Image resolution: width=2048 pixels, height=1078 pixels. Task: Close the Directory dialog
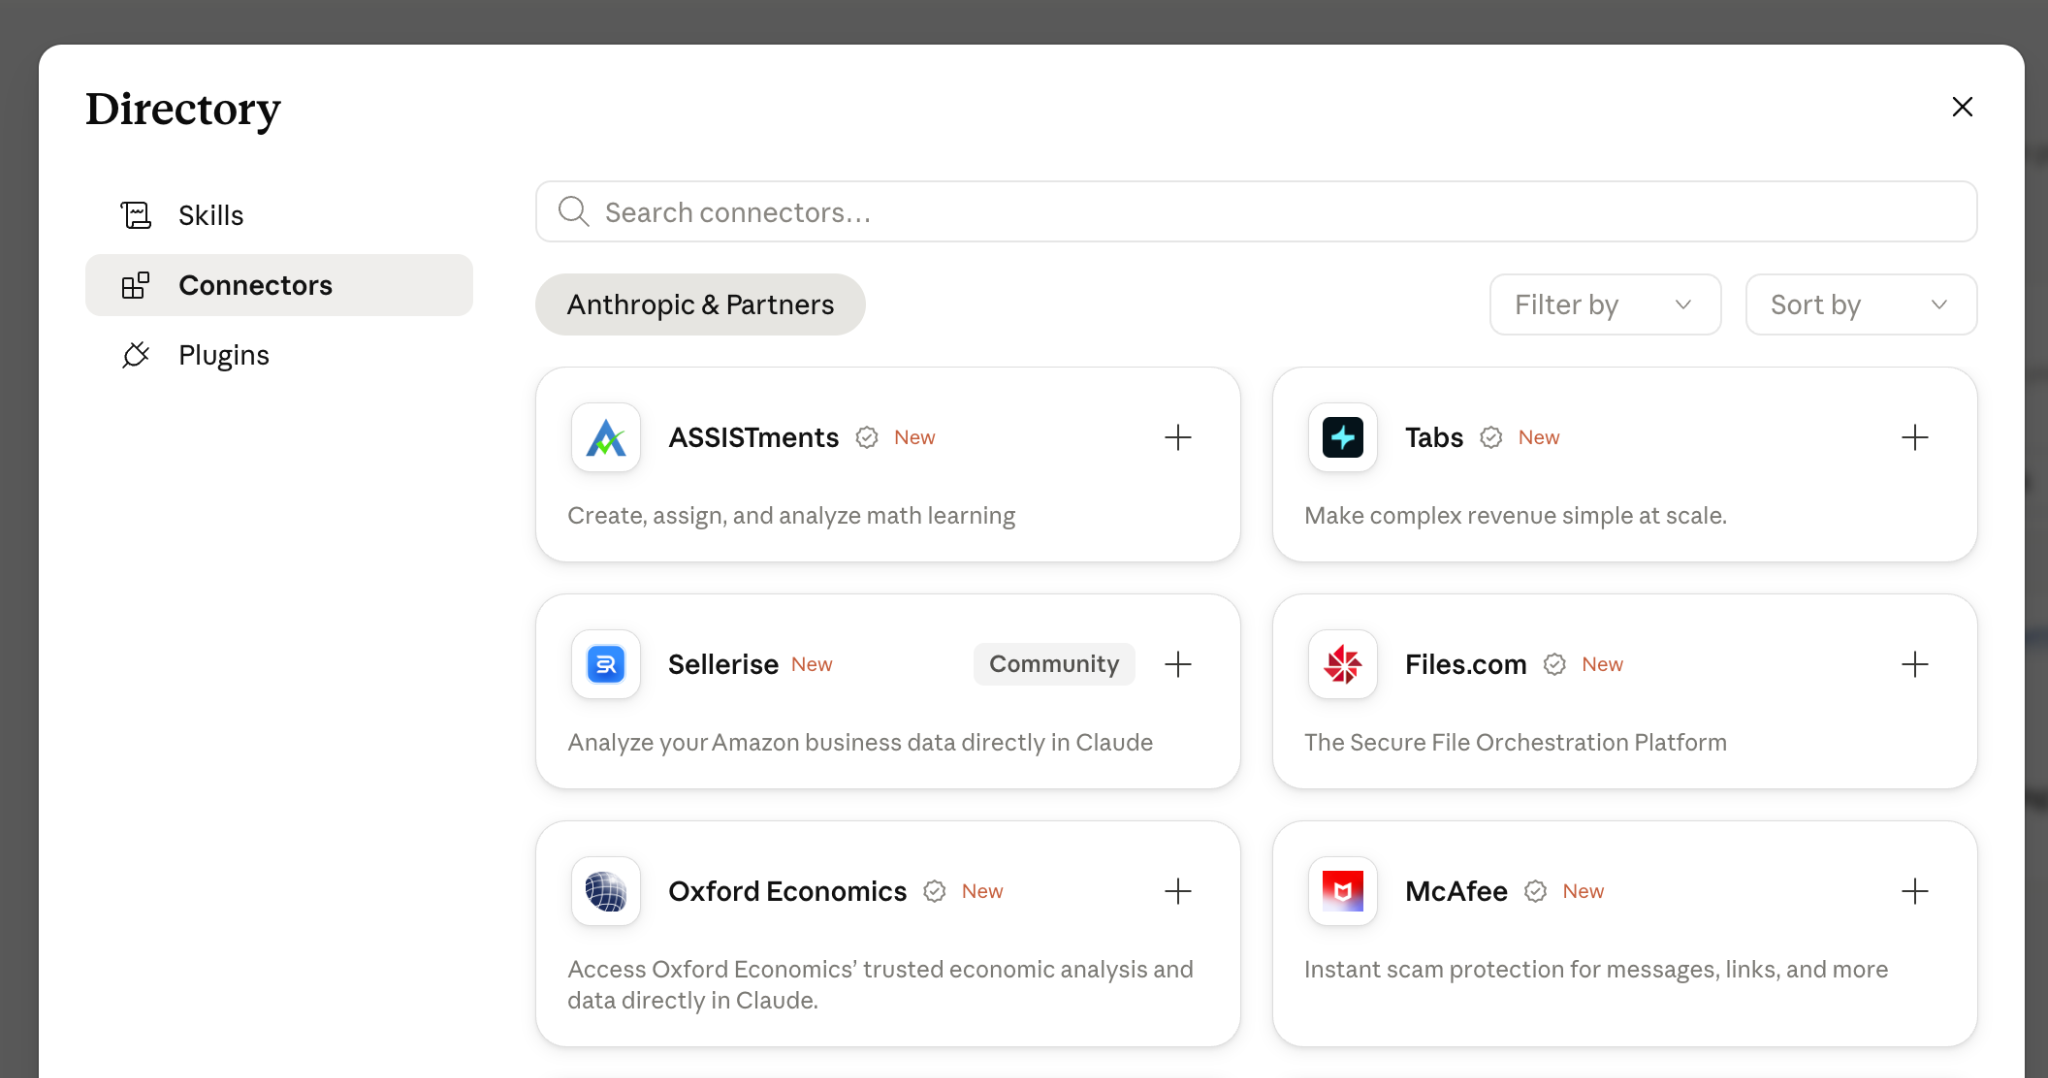[1962, 107]
